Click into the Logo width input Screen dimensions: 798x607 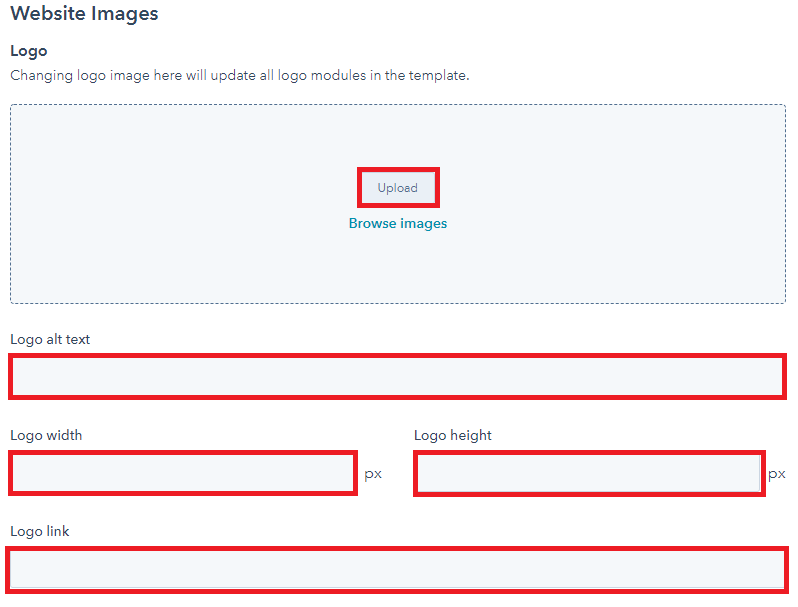tap(183, 473)
